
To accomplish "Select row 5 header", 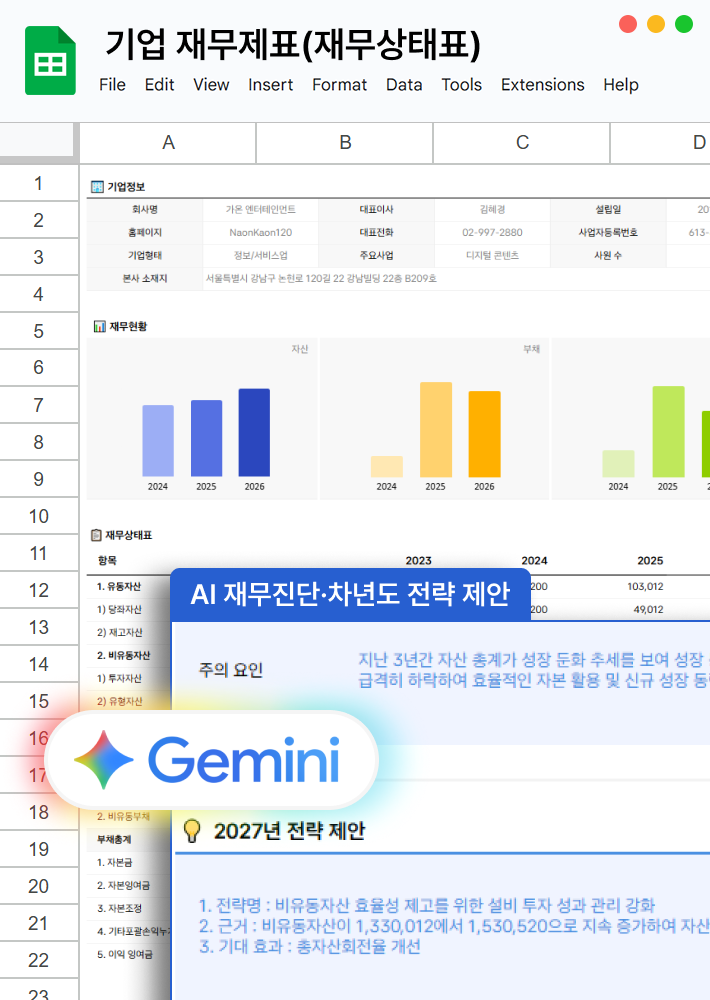I will pos(38,331).
